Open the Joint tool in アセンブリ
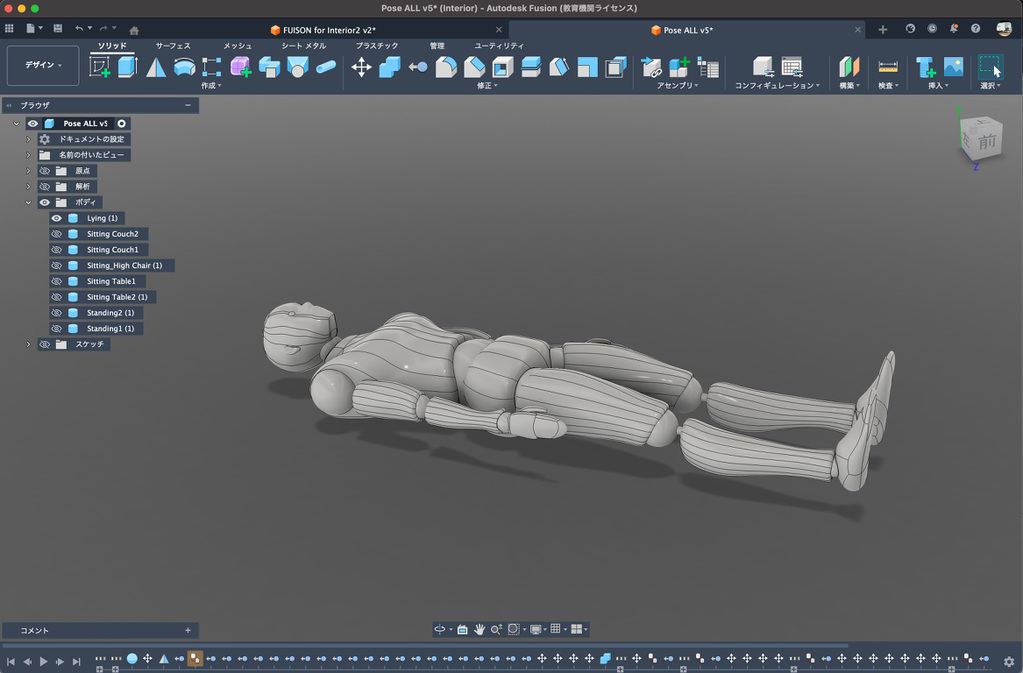The image size is (1023, 673). click(651, 67)
